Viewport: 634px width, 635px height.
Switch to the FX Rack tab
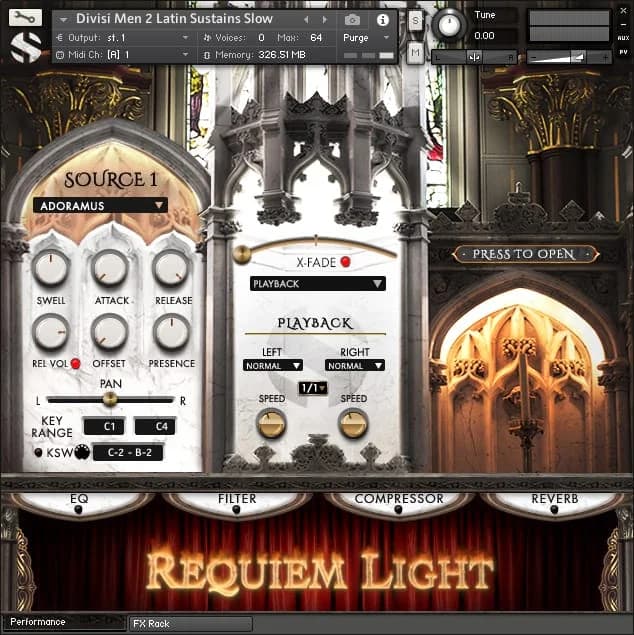[190, 624]
